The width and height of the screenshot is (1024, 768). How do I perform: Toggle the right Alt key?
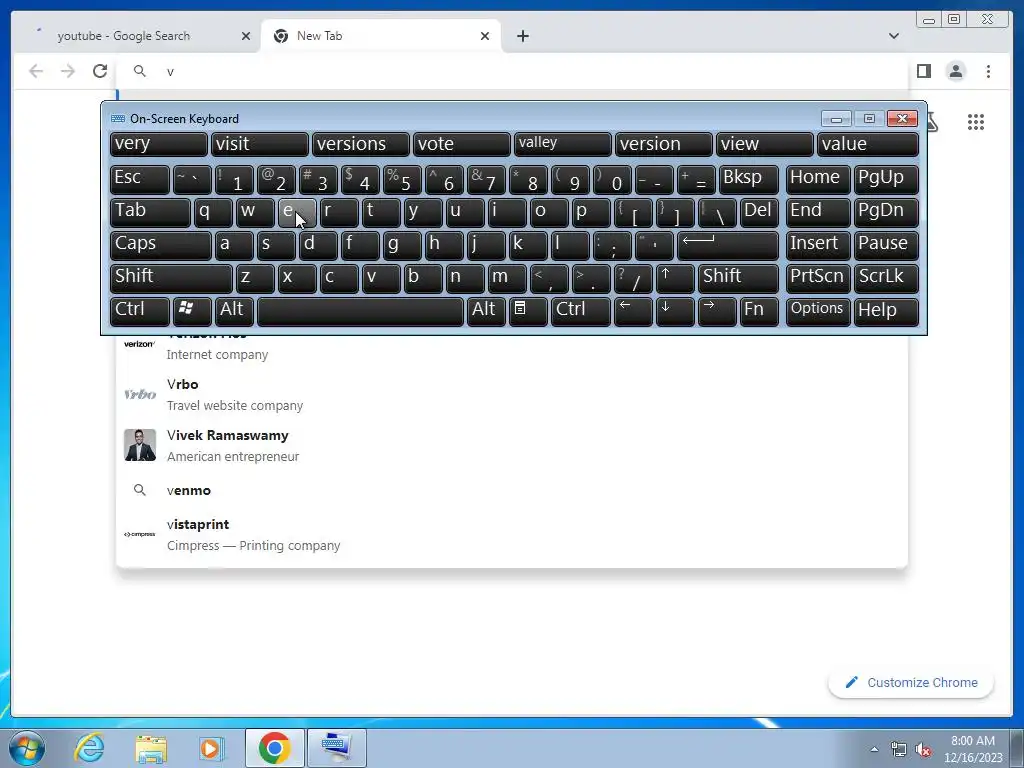486,312
